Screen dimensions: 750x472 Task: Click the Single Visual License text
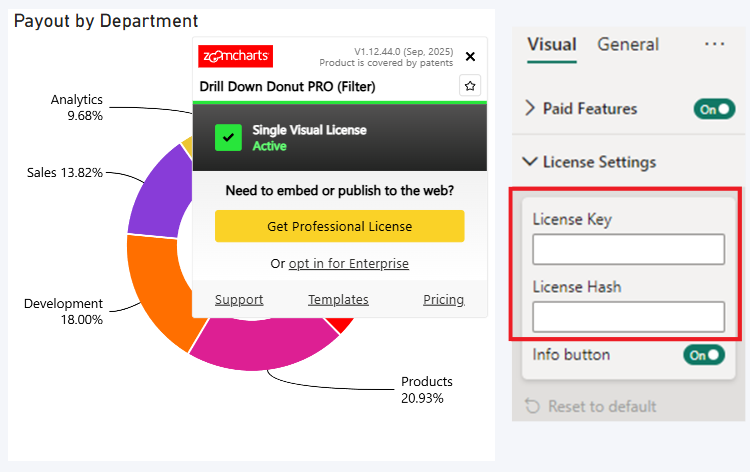click(309, 130)
